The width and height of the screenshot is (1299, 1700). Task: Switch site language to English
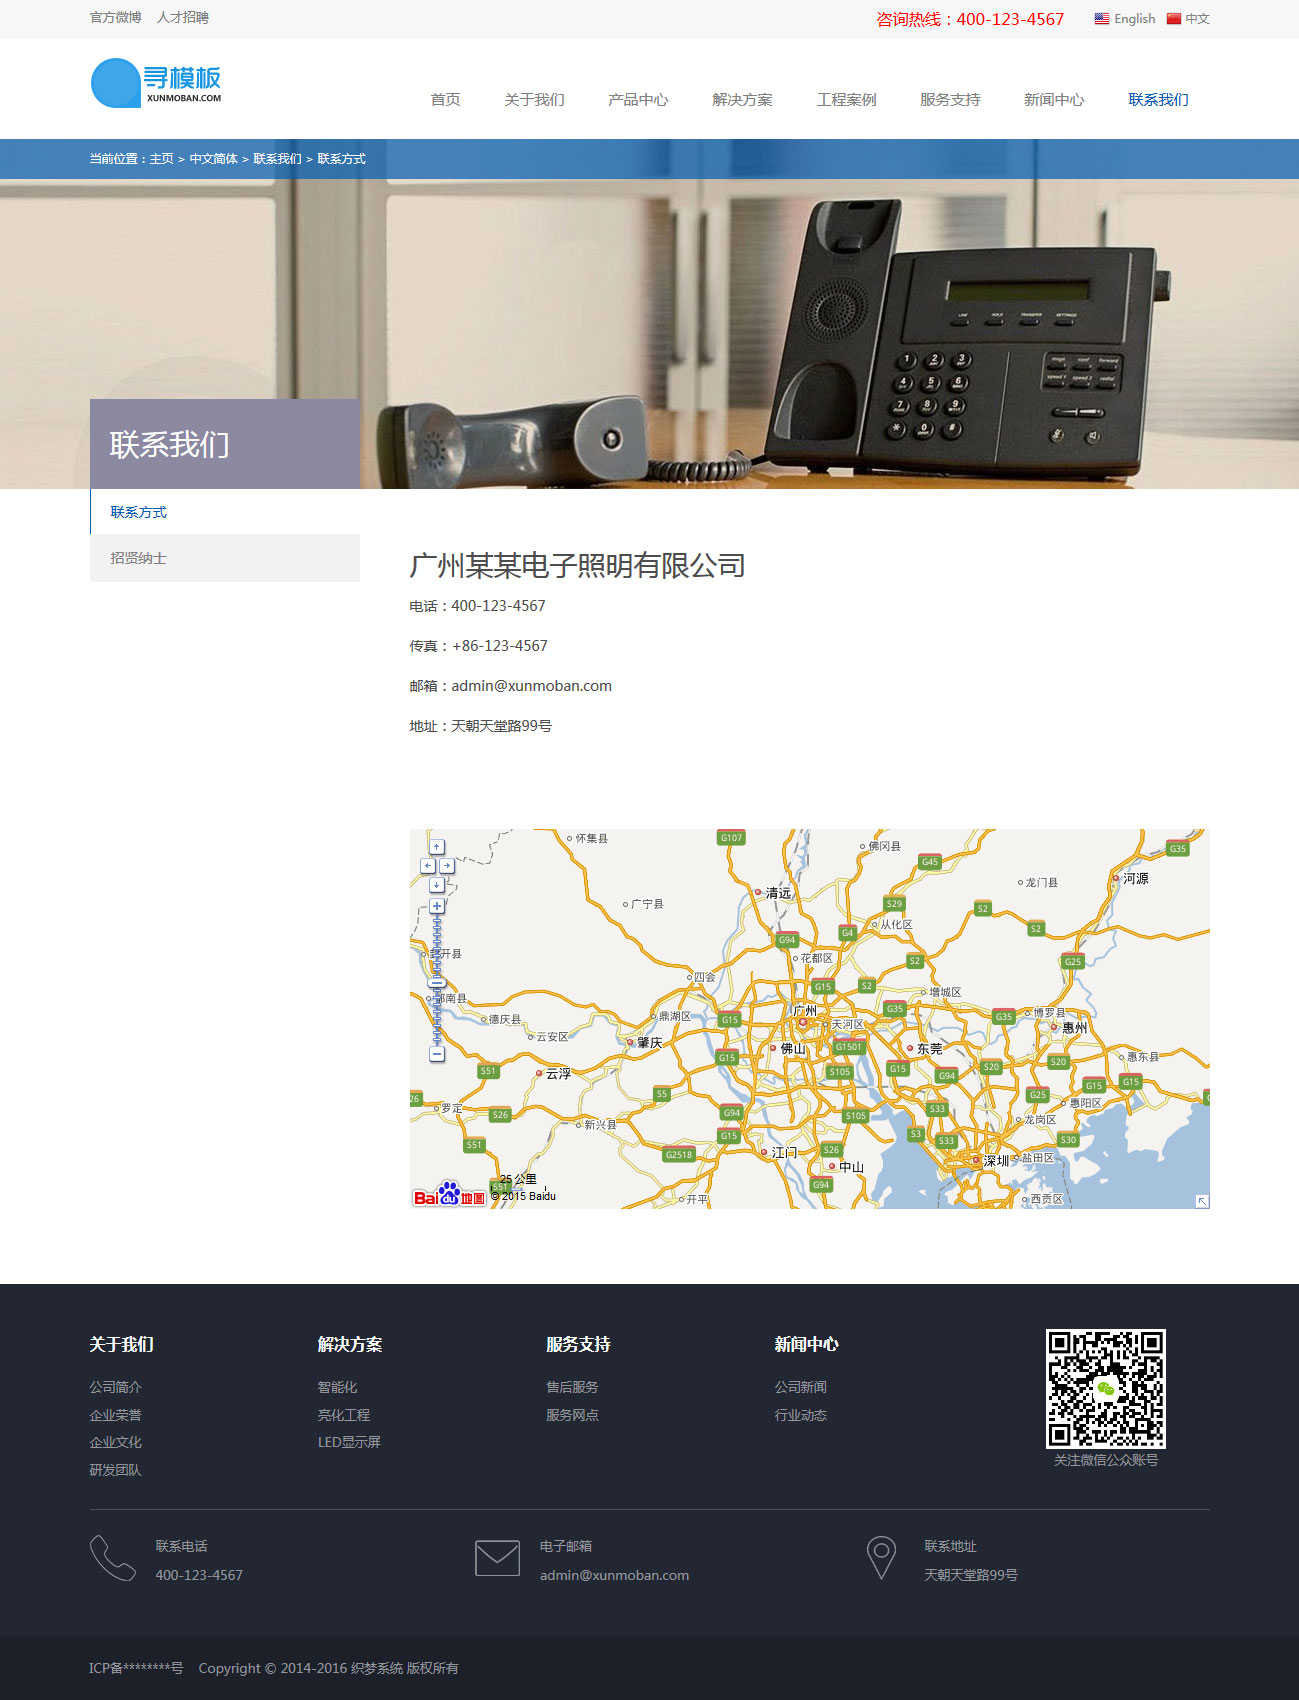click(x=1125, y=19)
